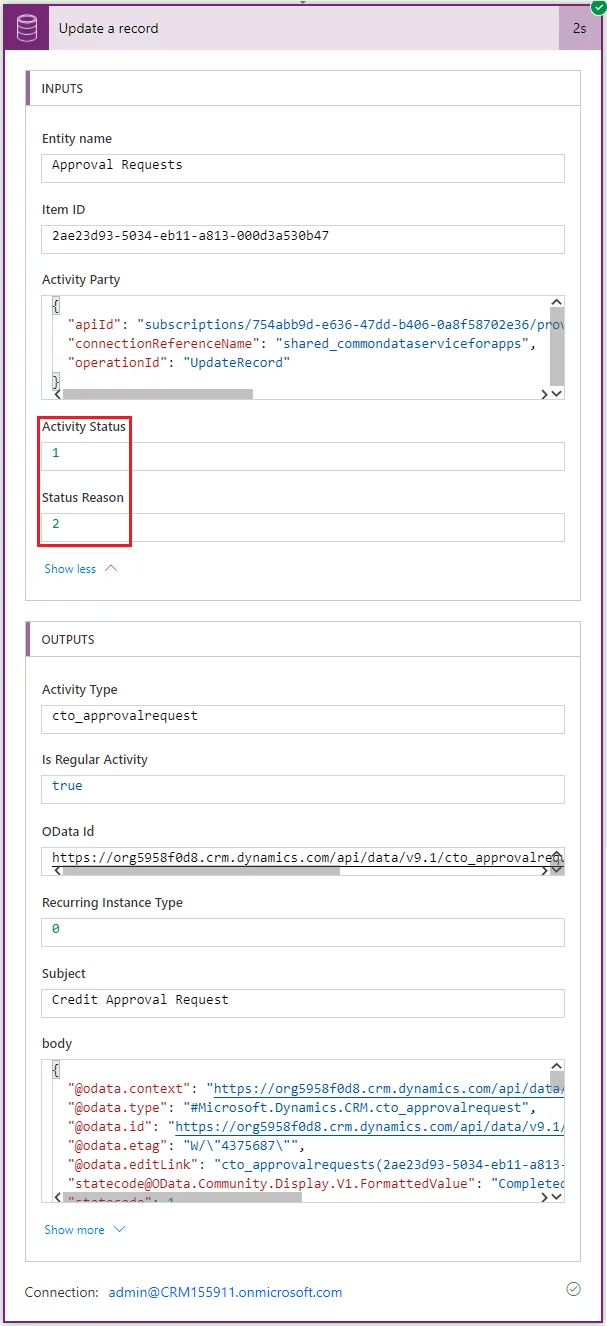Expand outputs with Show more
Image resolution: width=607 pixels, height=1326 pixels.
tap(85, 1230)
